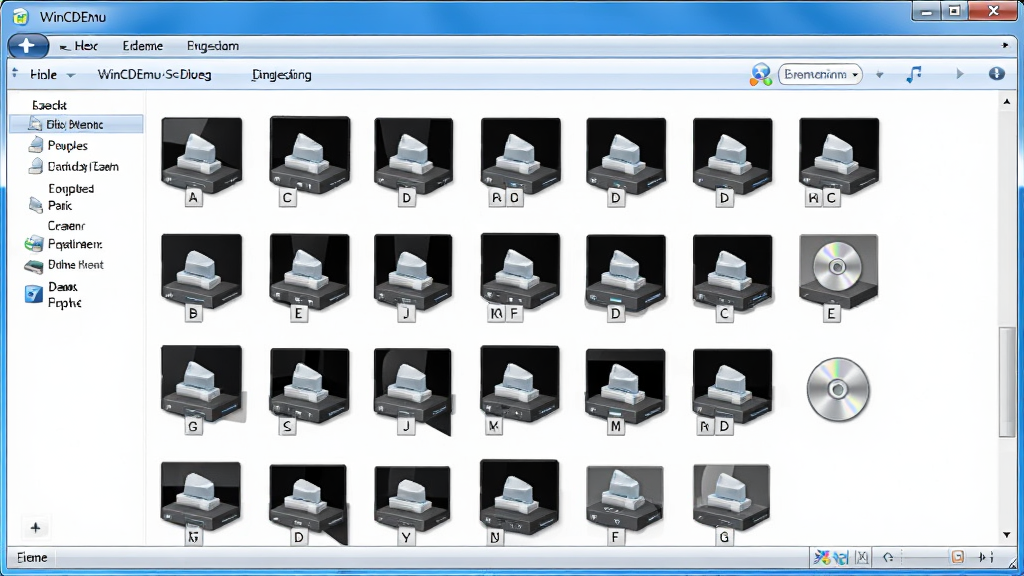Click the rotate arrow icon in the status bar
Screen dimensions: 1024x576
point(888,557)
